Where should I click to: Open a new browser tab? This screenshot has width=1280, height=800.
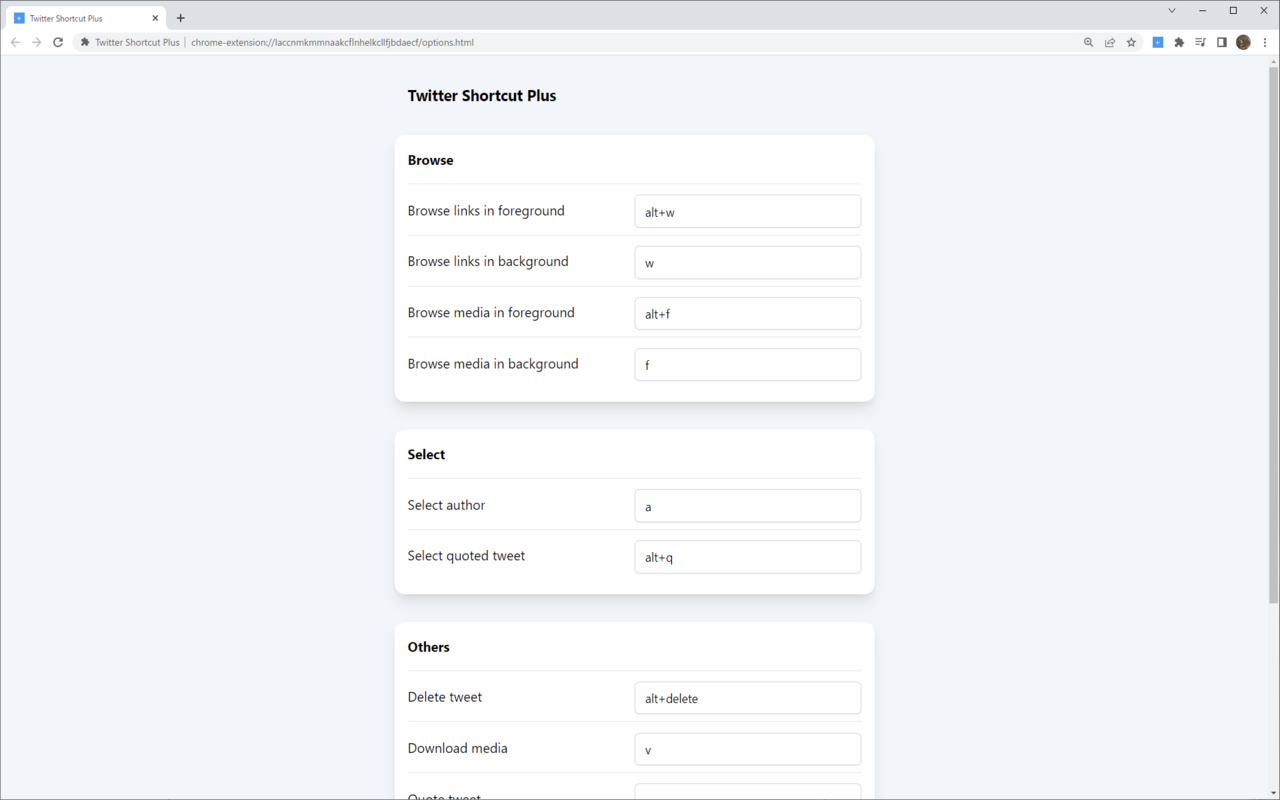coord(181,18)
